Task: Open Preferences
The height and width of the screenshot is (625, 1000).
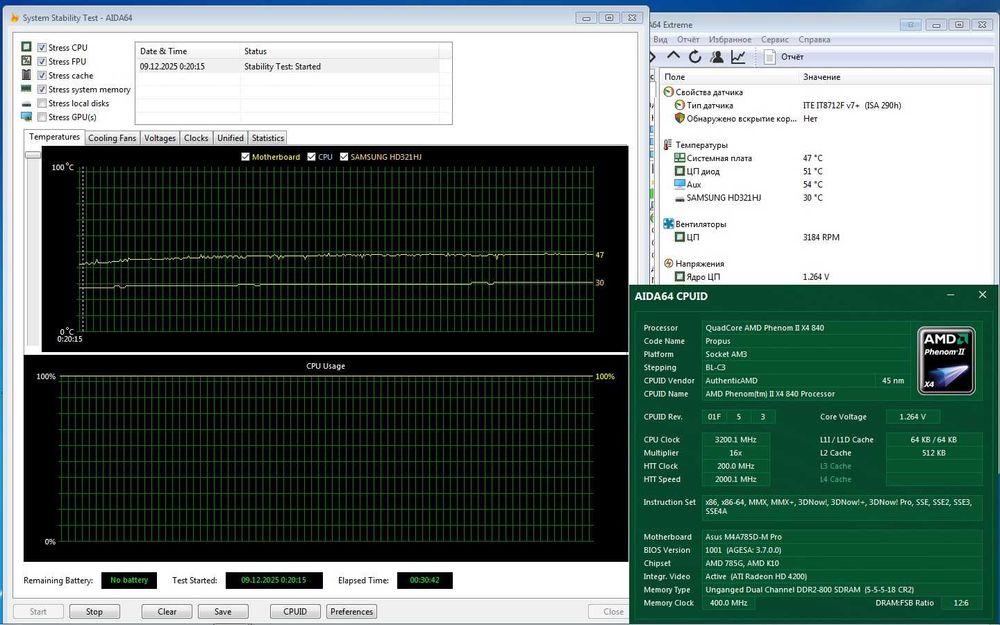Action: [351, 612]
